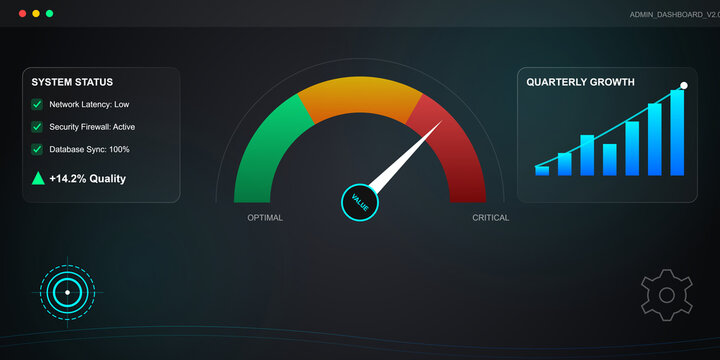The image size is (720, 360).
Task: Click the QUARTERLY GROWTH heading
Action: pos(580,82)
